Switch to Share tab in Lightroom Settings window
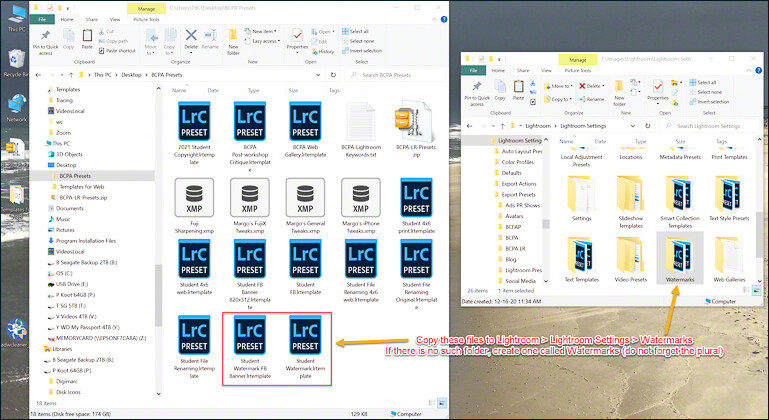 523,71
